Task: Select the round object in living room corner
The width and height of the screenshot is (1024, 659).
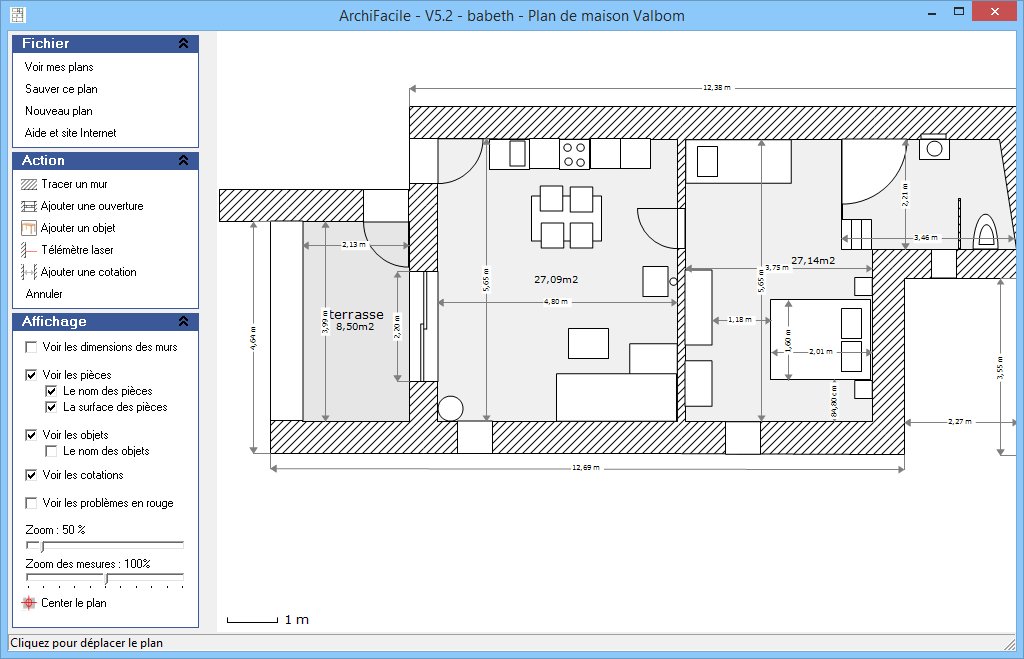Action: coord(451,409)
